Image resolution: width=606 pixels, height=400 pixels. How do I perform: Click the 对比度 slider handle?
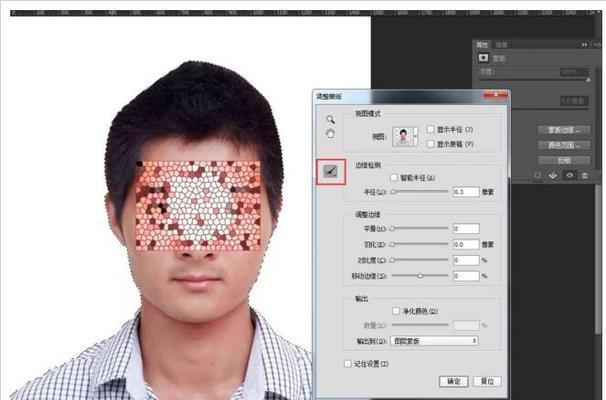(392, 260)
